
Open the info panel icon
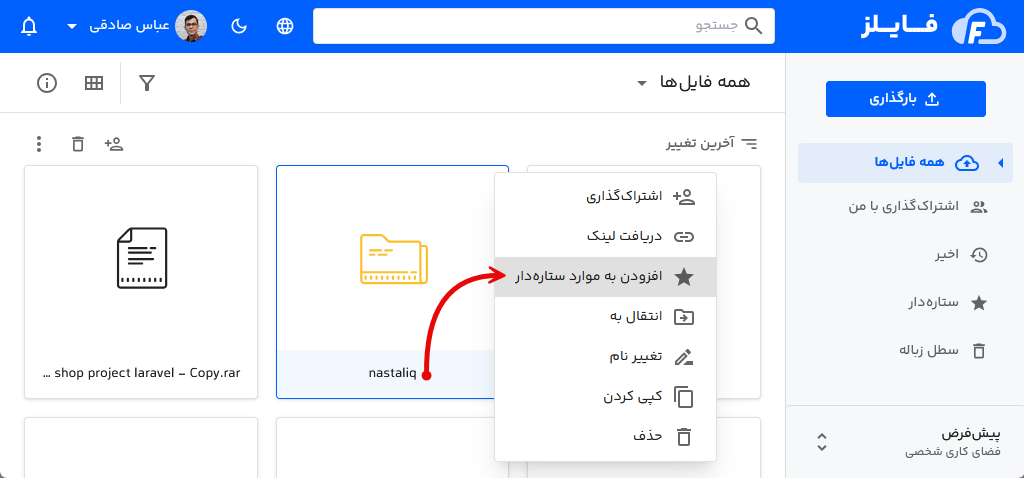coord(47,83)
